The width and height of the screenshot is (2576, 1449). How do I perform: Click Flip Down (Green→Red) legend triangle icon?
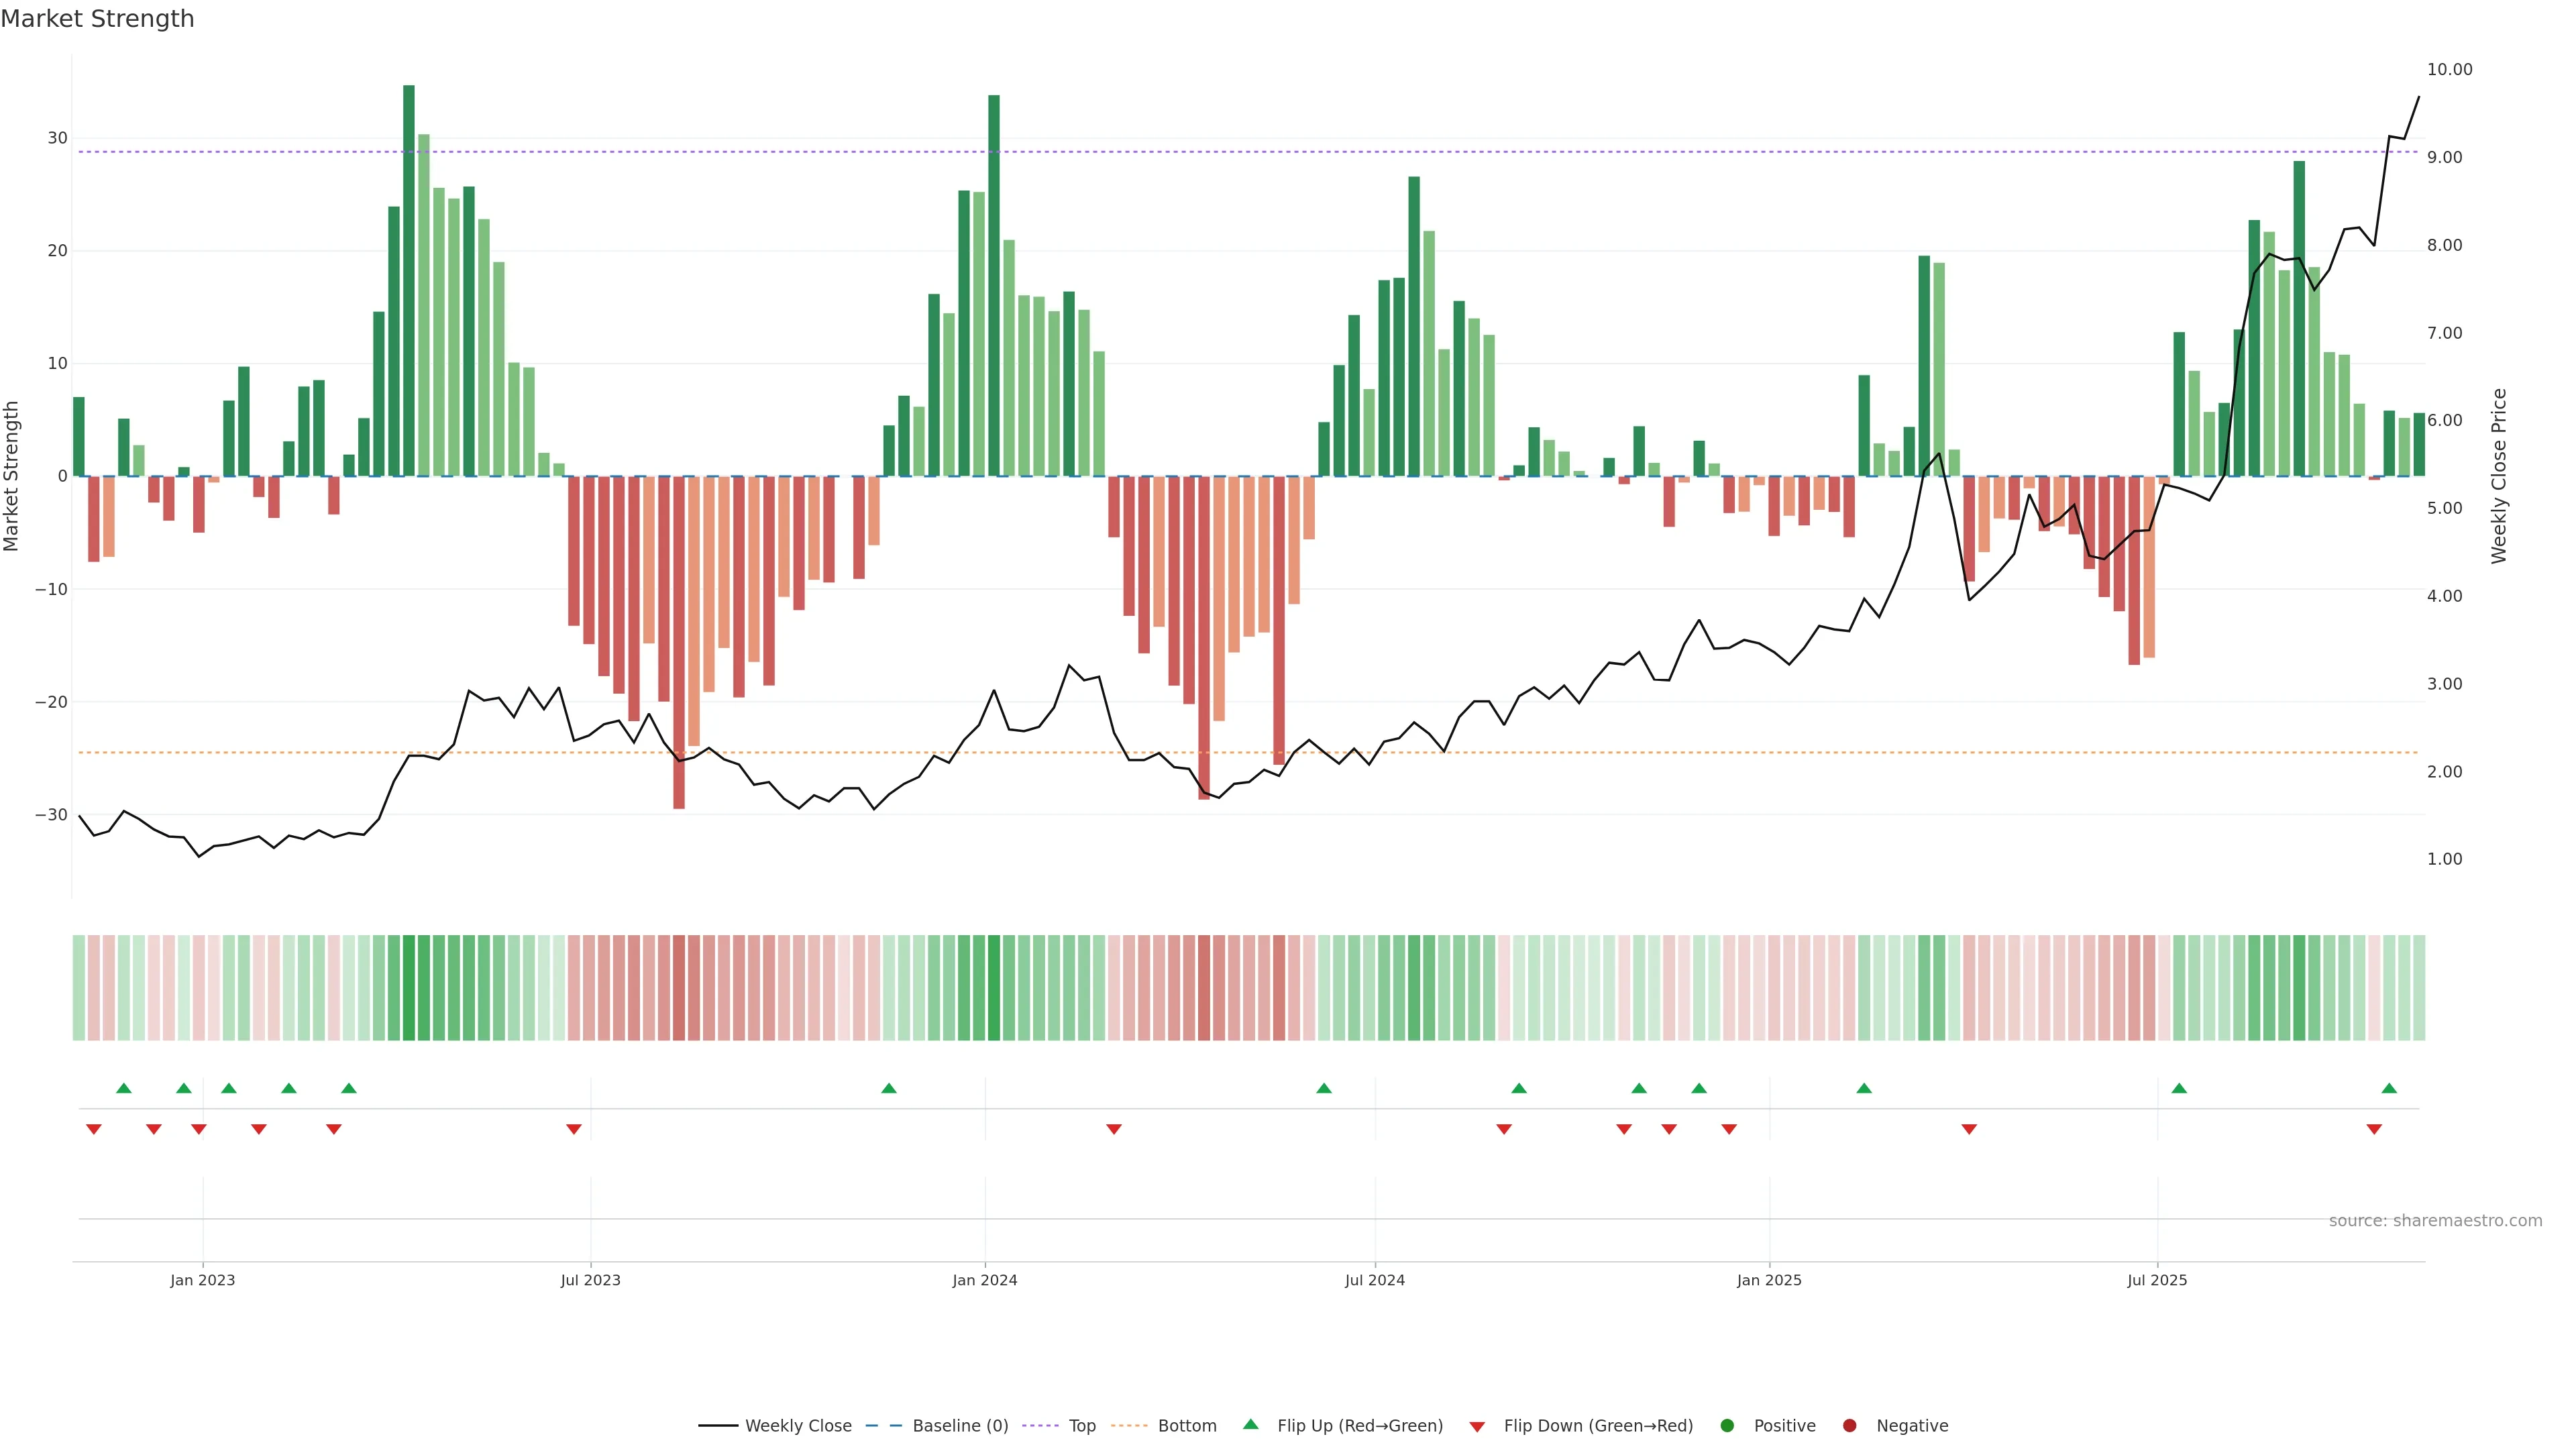click(1477, 1427)
